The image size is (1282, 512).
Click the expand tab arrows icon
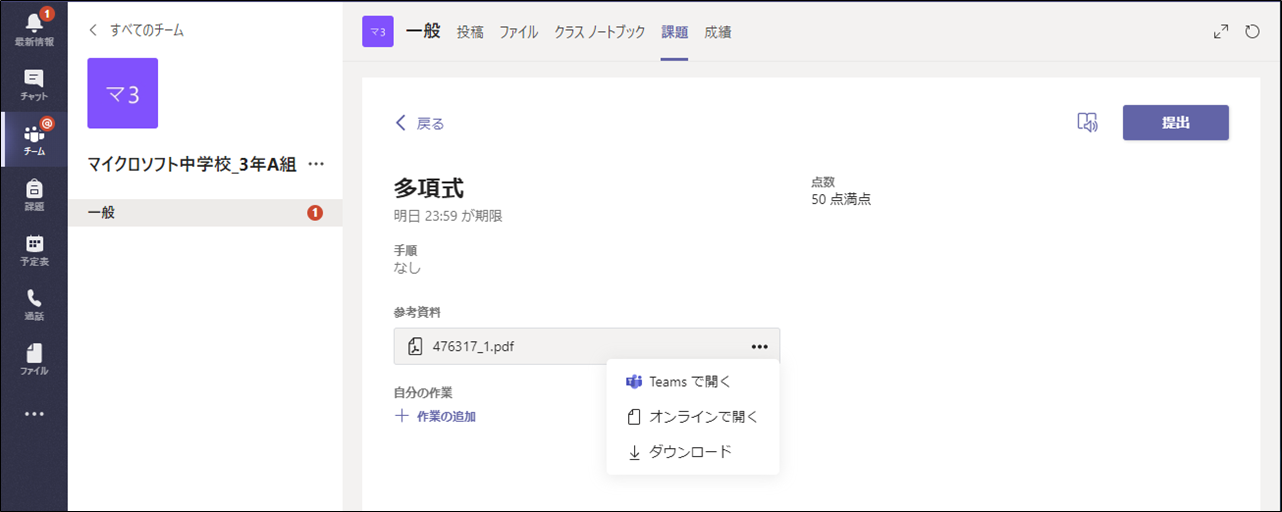pyautogui.click(x=1221, y=32)
